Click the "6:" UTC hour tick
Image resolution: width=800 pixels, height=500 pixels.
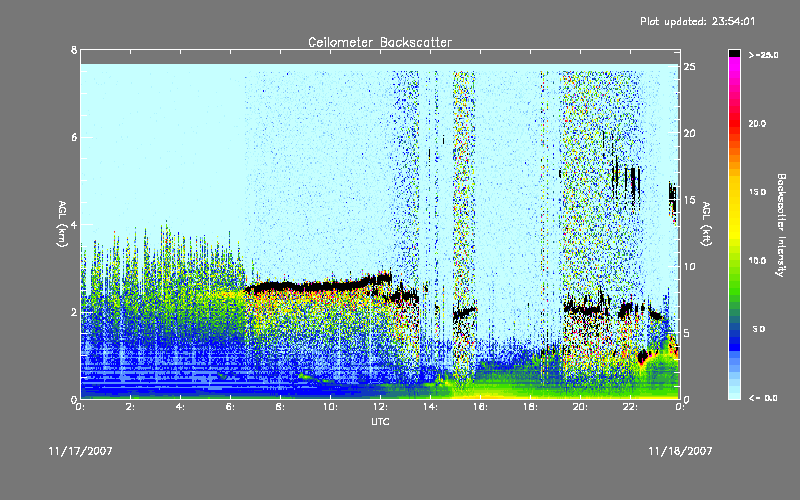click(x=231, y=407)
